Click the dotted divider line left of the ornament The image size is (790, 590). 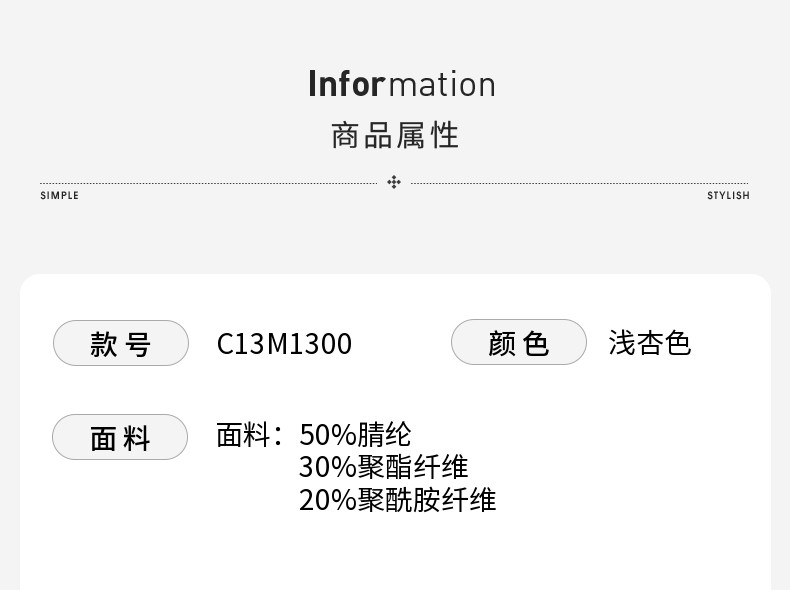pos(208,183)
